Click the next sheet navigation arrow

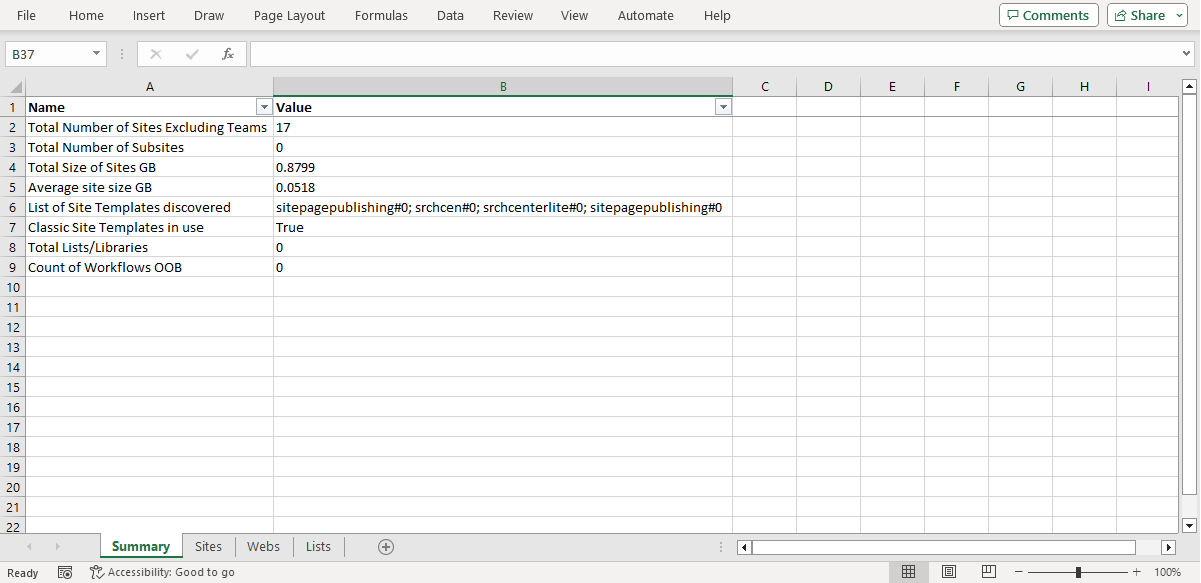click(57, 546)
